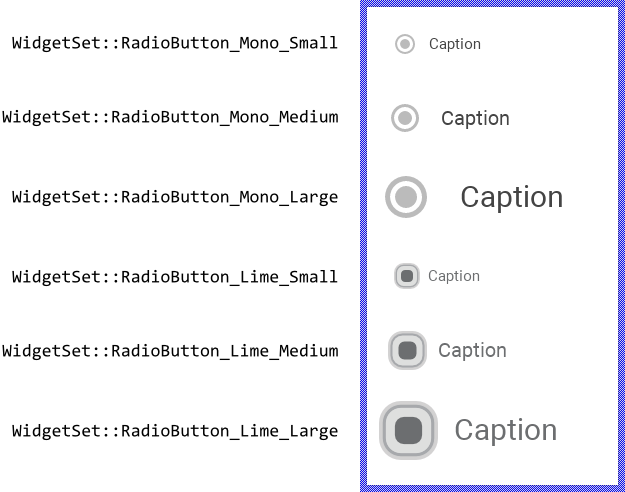This screenshot has height=492, width=625.
Task: Select the largest round radio button
Action: pyautogui.click(x=406, y=197)
